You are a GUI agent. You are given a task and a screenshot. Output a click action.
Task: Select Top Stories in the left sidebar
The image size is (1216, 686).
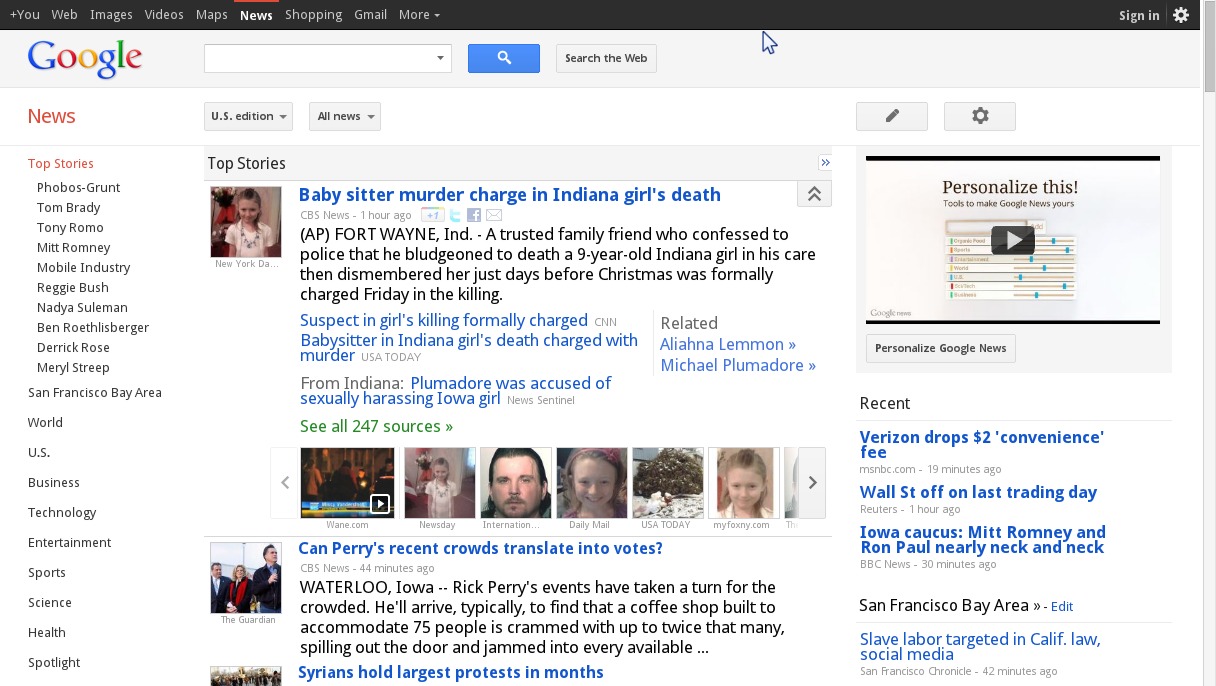pyautogui.click(x=61, y=164)
